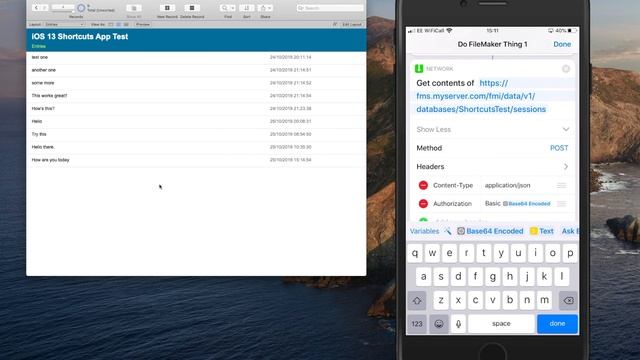This screenshot has width=640, height=360.
Task: Open the Layout Entries dropdown
Action: coord(64,24)
